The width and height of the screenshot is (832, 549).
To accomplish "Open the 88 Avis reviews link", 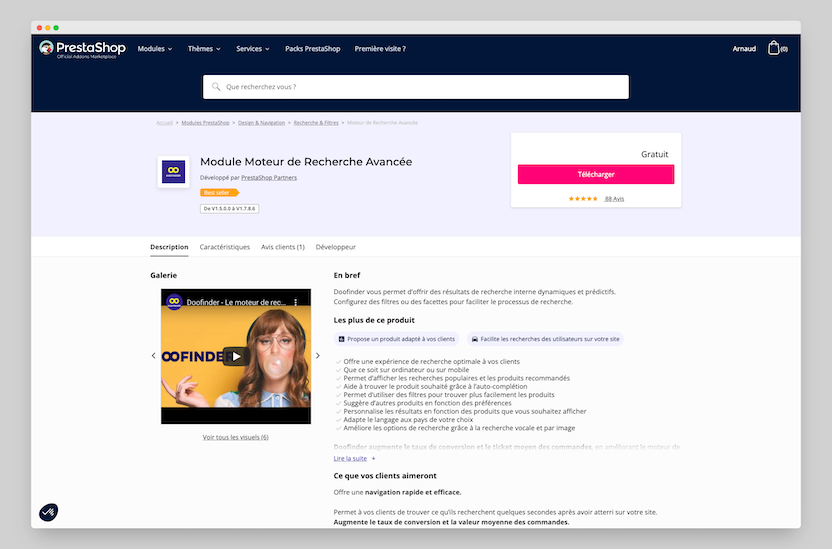I will click(x=614, y=199).
